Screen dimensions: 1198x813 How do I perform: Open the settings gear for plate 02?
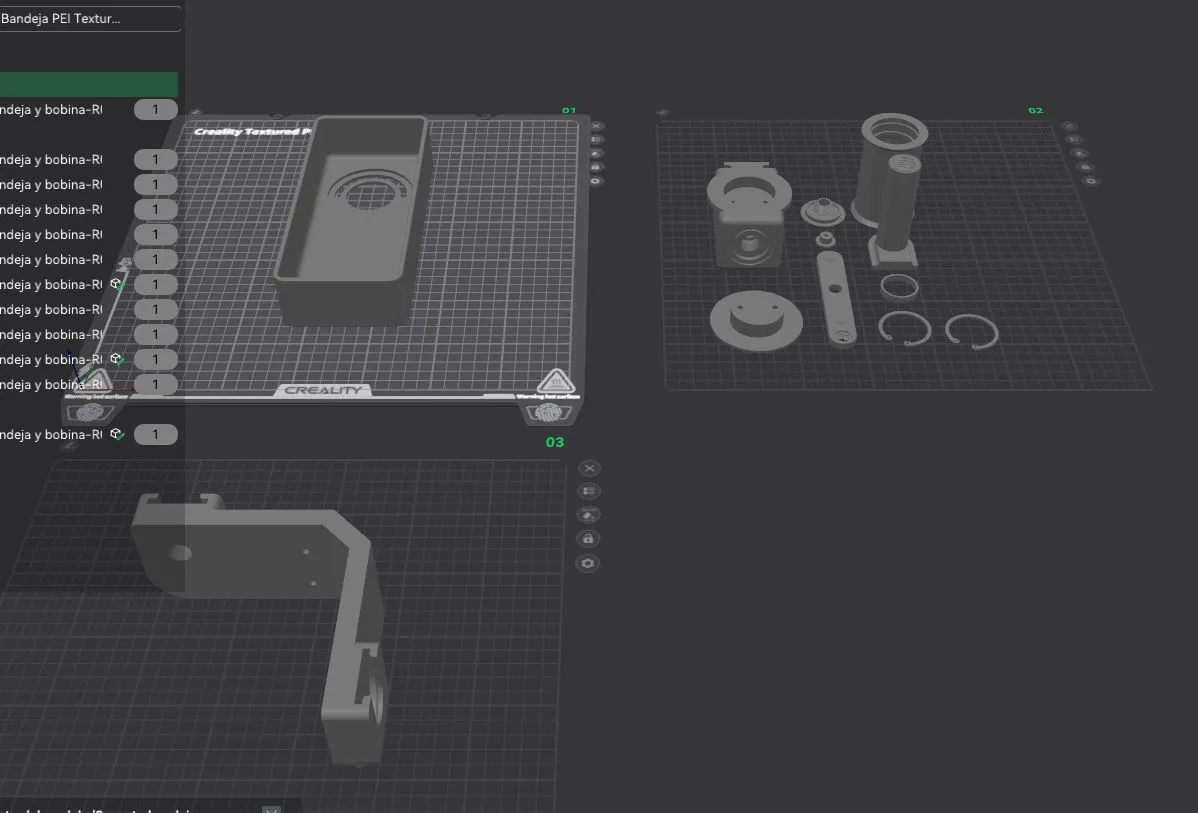(x=1091, y=181)
